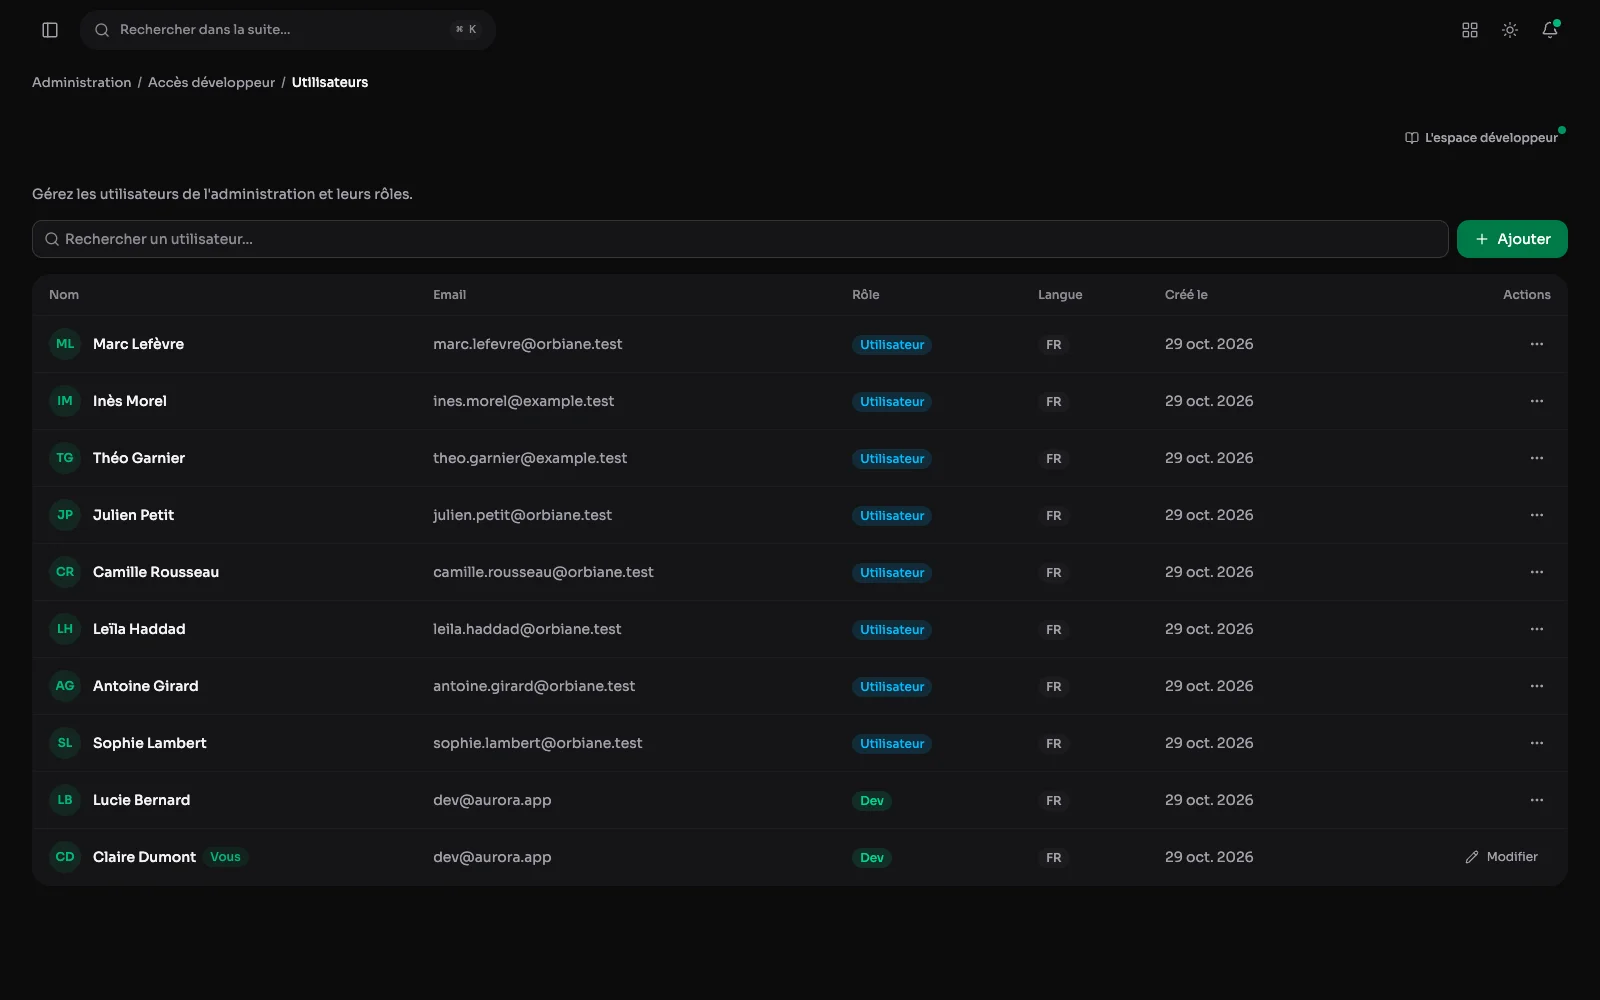Click the Vous badge next to Claire Dumont
This screenshot has height=1000, width=1600.
click(225, 857)
